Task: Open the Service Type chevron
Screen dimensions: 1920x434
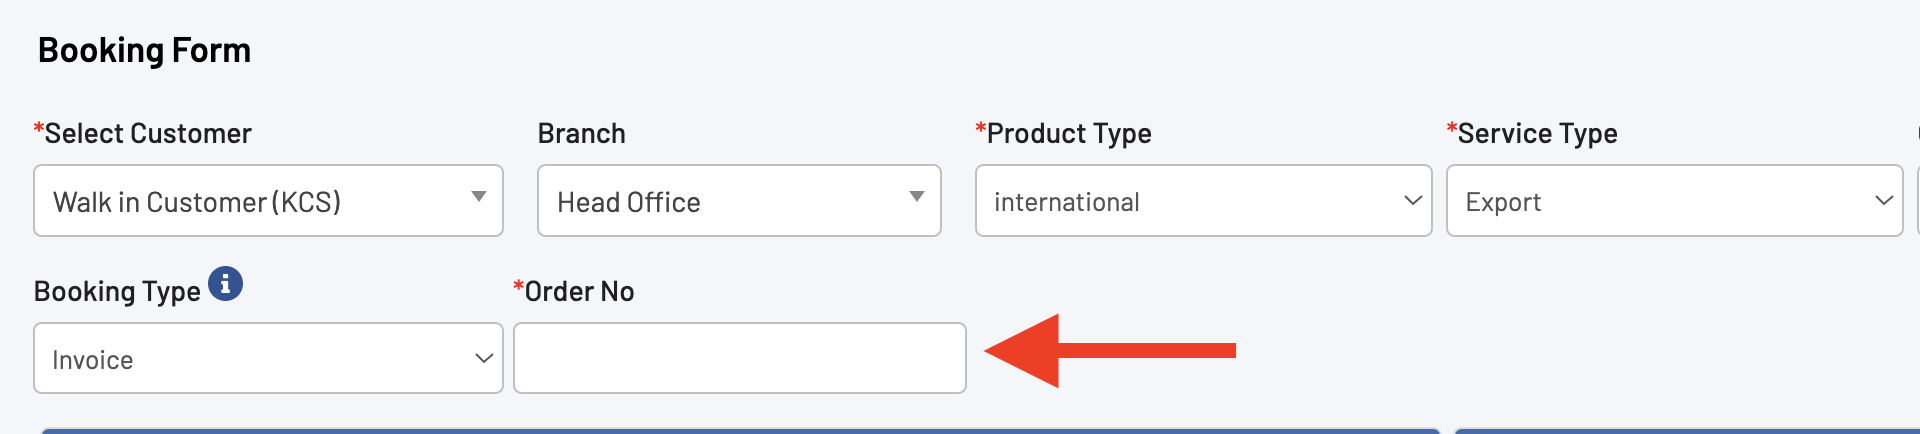Action: (x=1884, y=201)
